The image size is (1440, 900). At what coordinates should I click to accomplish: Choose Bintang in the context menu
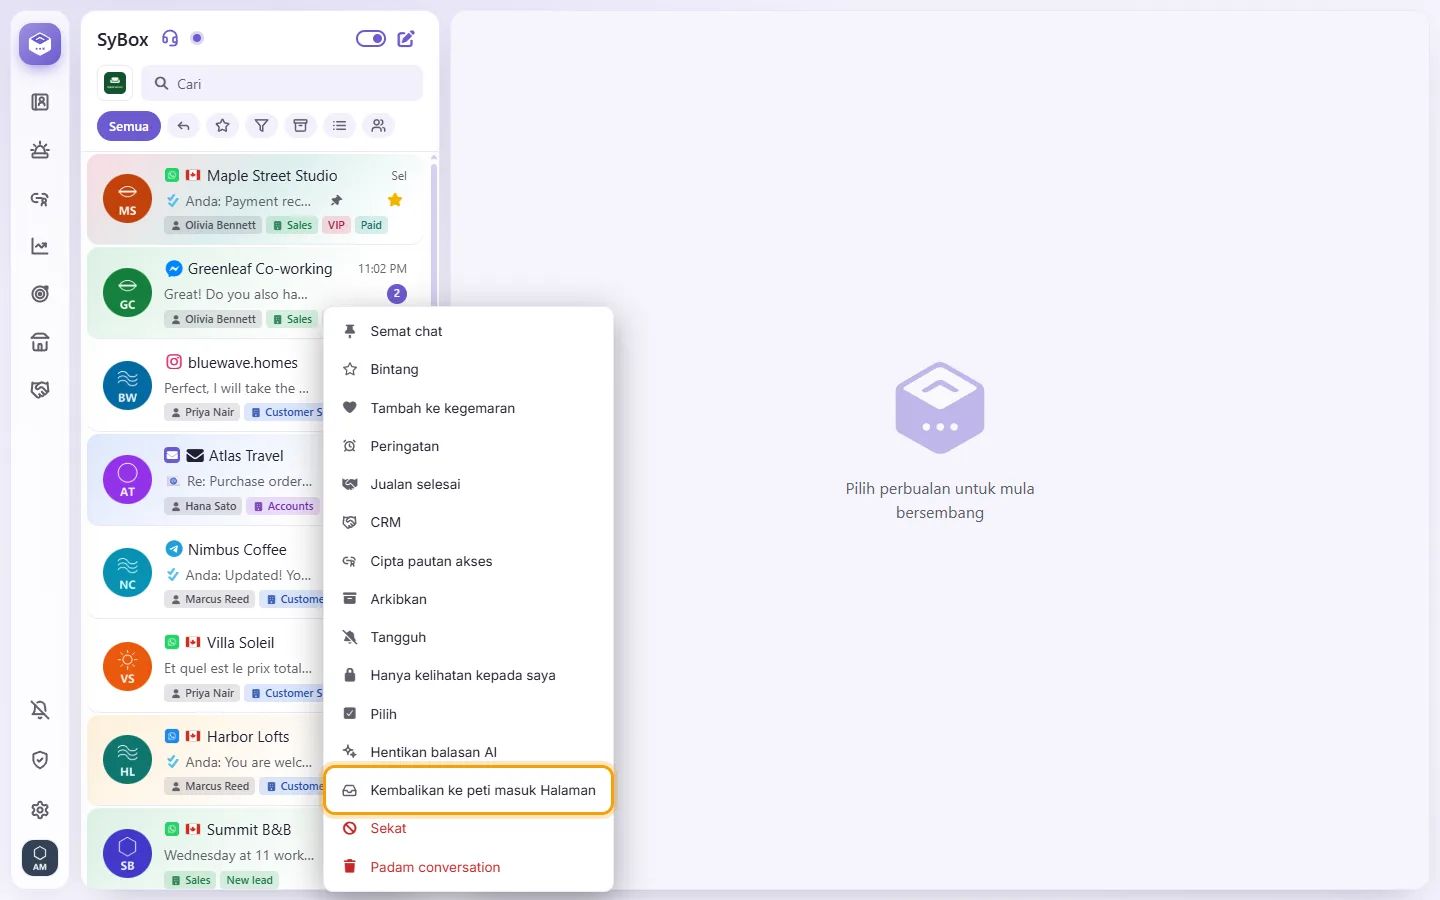coord(468,369)
